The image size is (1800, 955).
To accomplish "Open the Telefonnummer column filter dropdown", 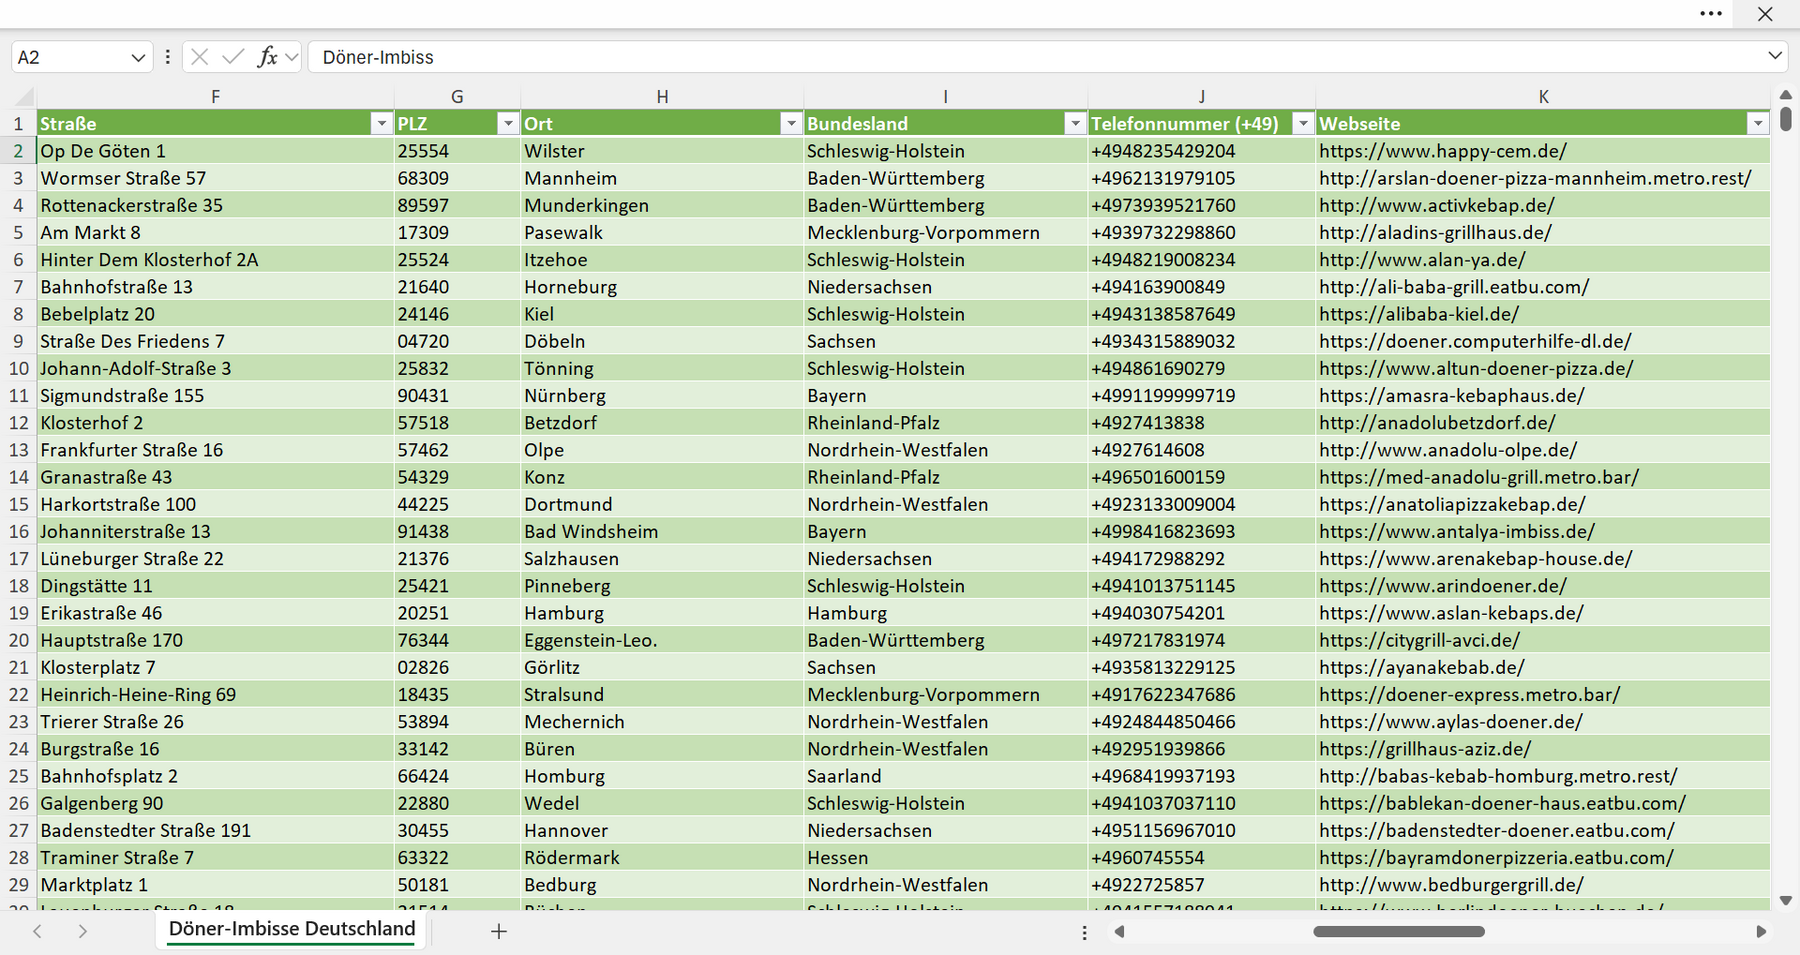I will (x=1303, y=123).
